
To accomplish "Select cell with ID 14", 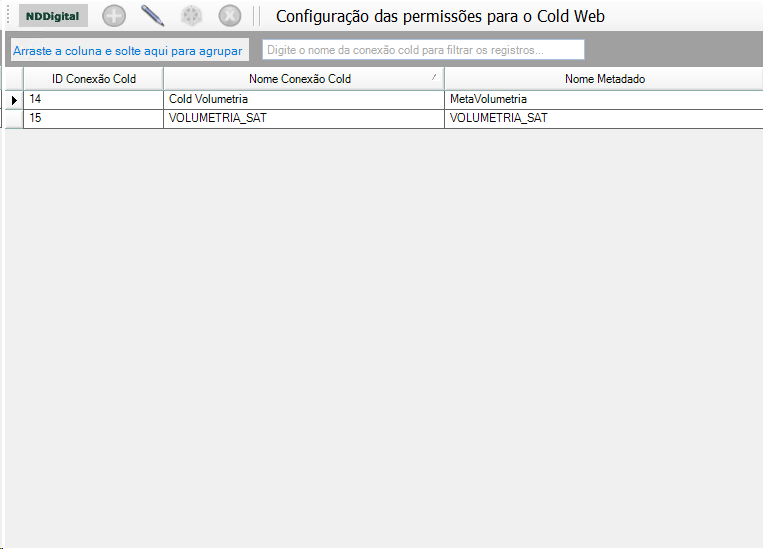I will [93, 100].
